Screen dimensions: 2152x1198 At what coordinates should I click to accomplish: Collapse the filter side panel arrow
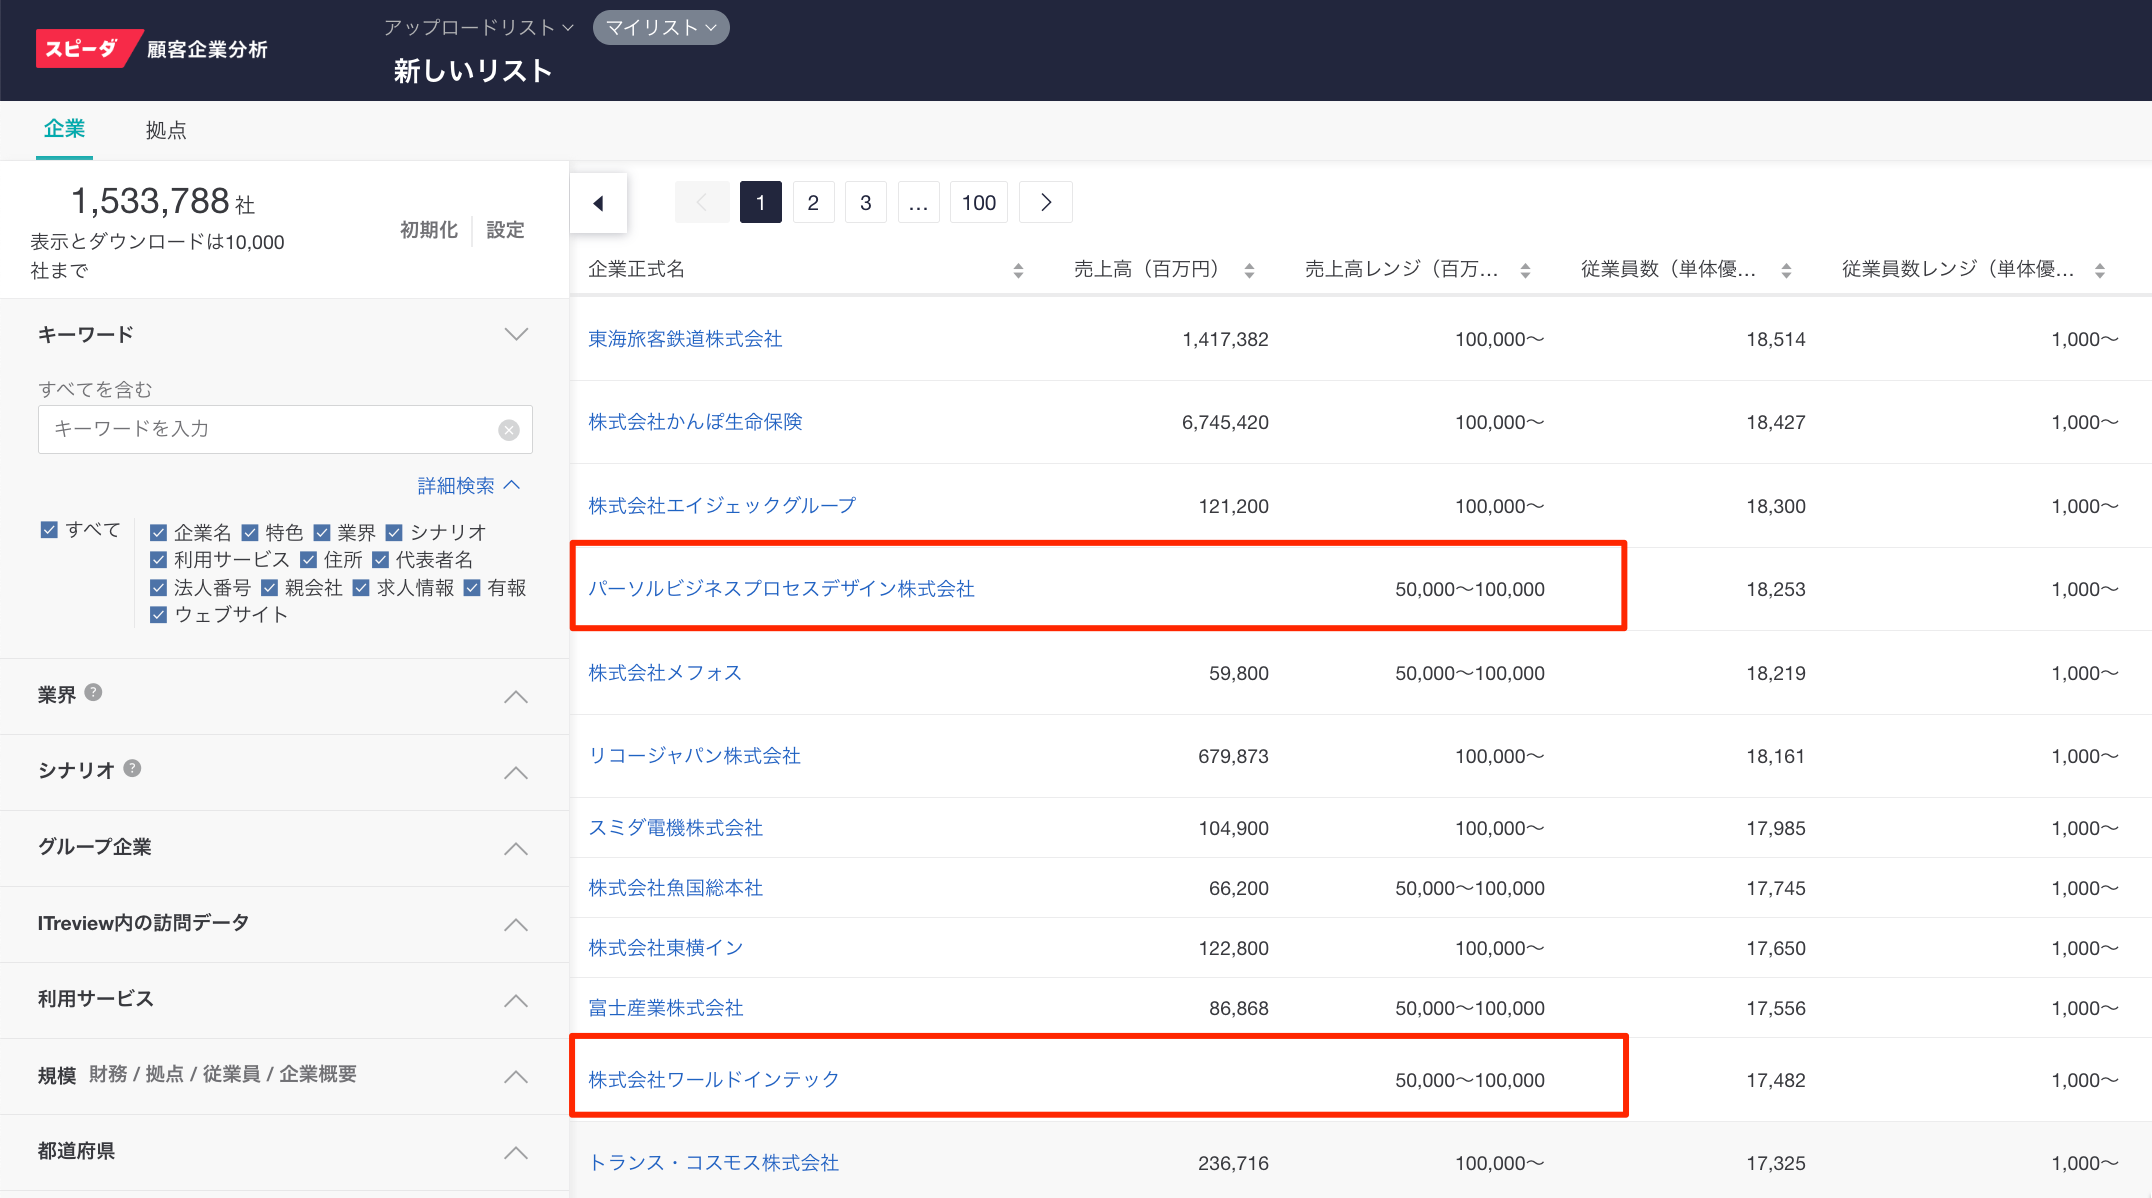pos(598,203)
